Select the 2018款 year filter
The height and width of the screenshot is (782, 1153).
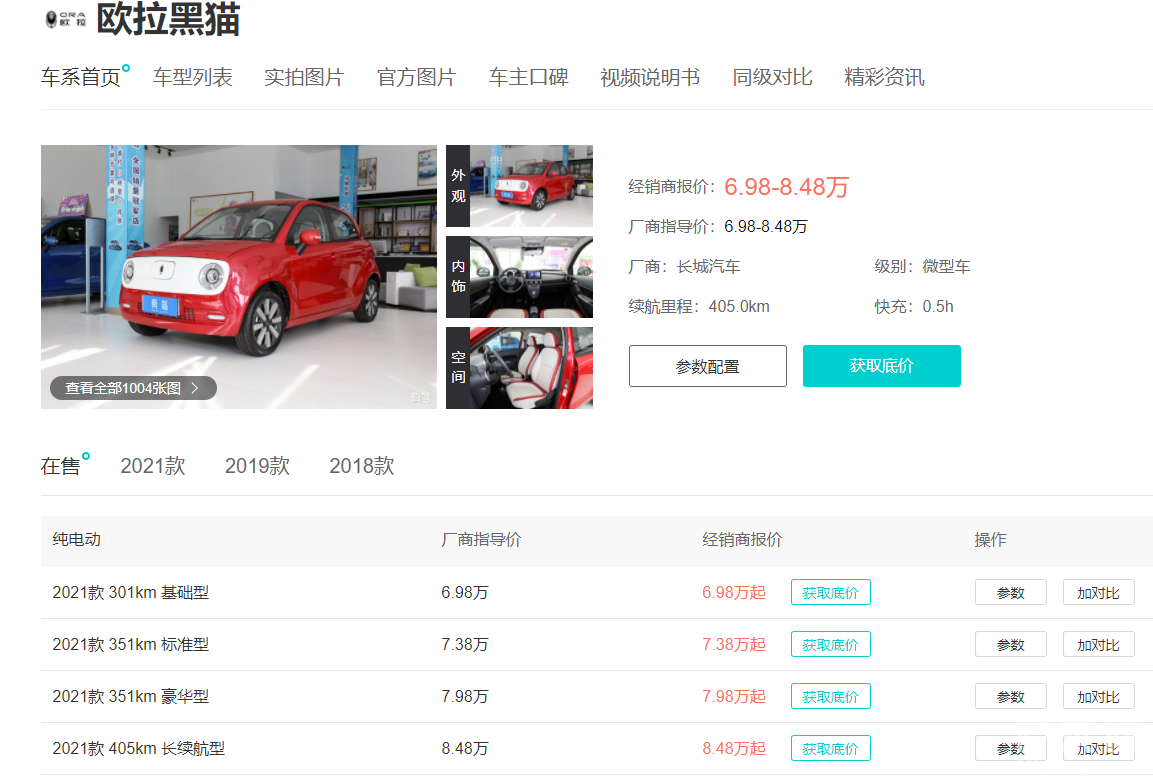361,466
